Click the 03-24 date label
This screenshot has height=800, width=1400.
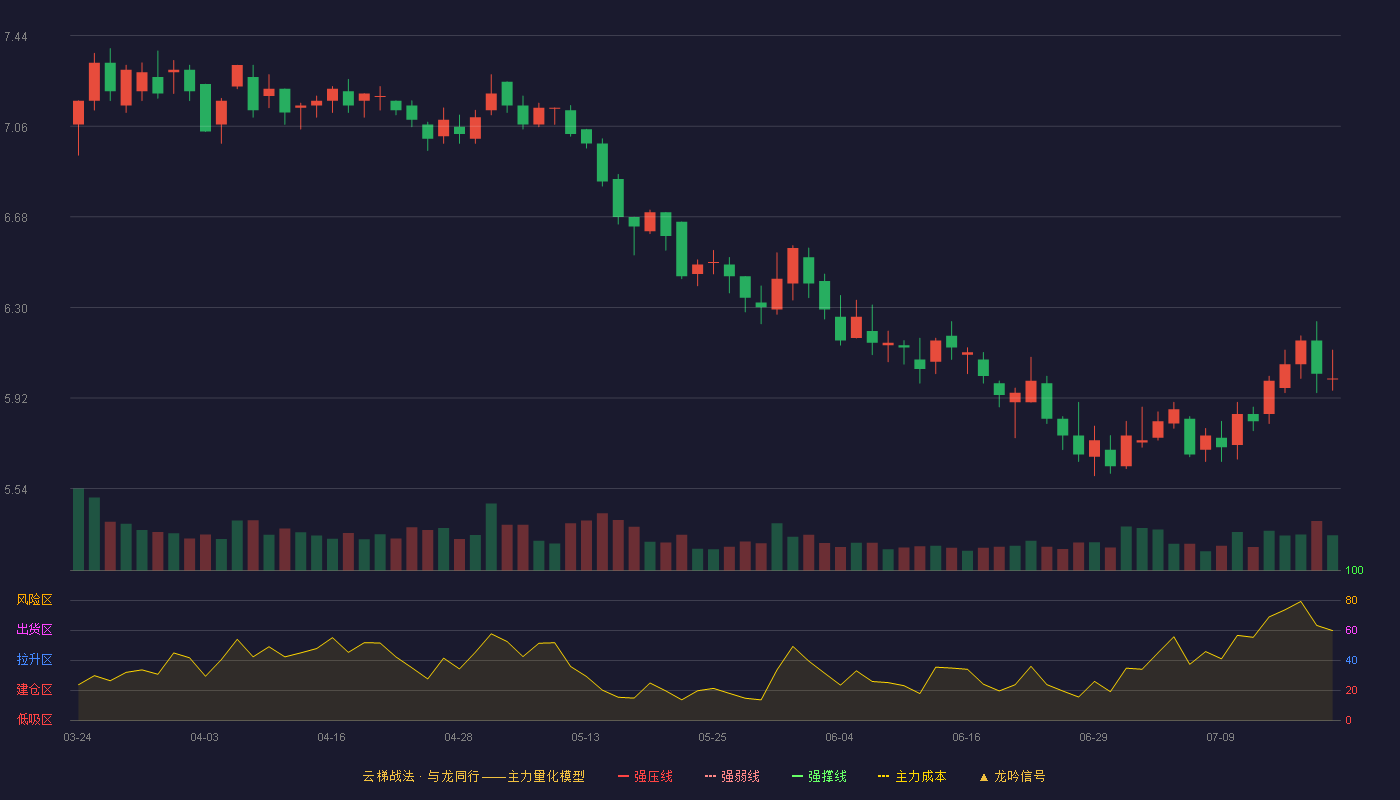click(78, 737)
